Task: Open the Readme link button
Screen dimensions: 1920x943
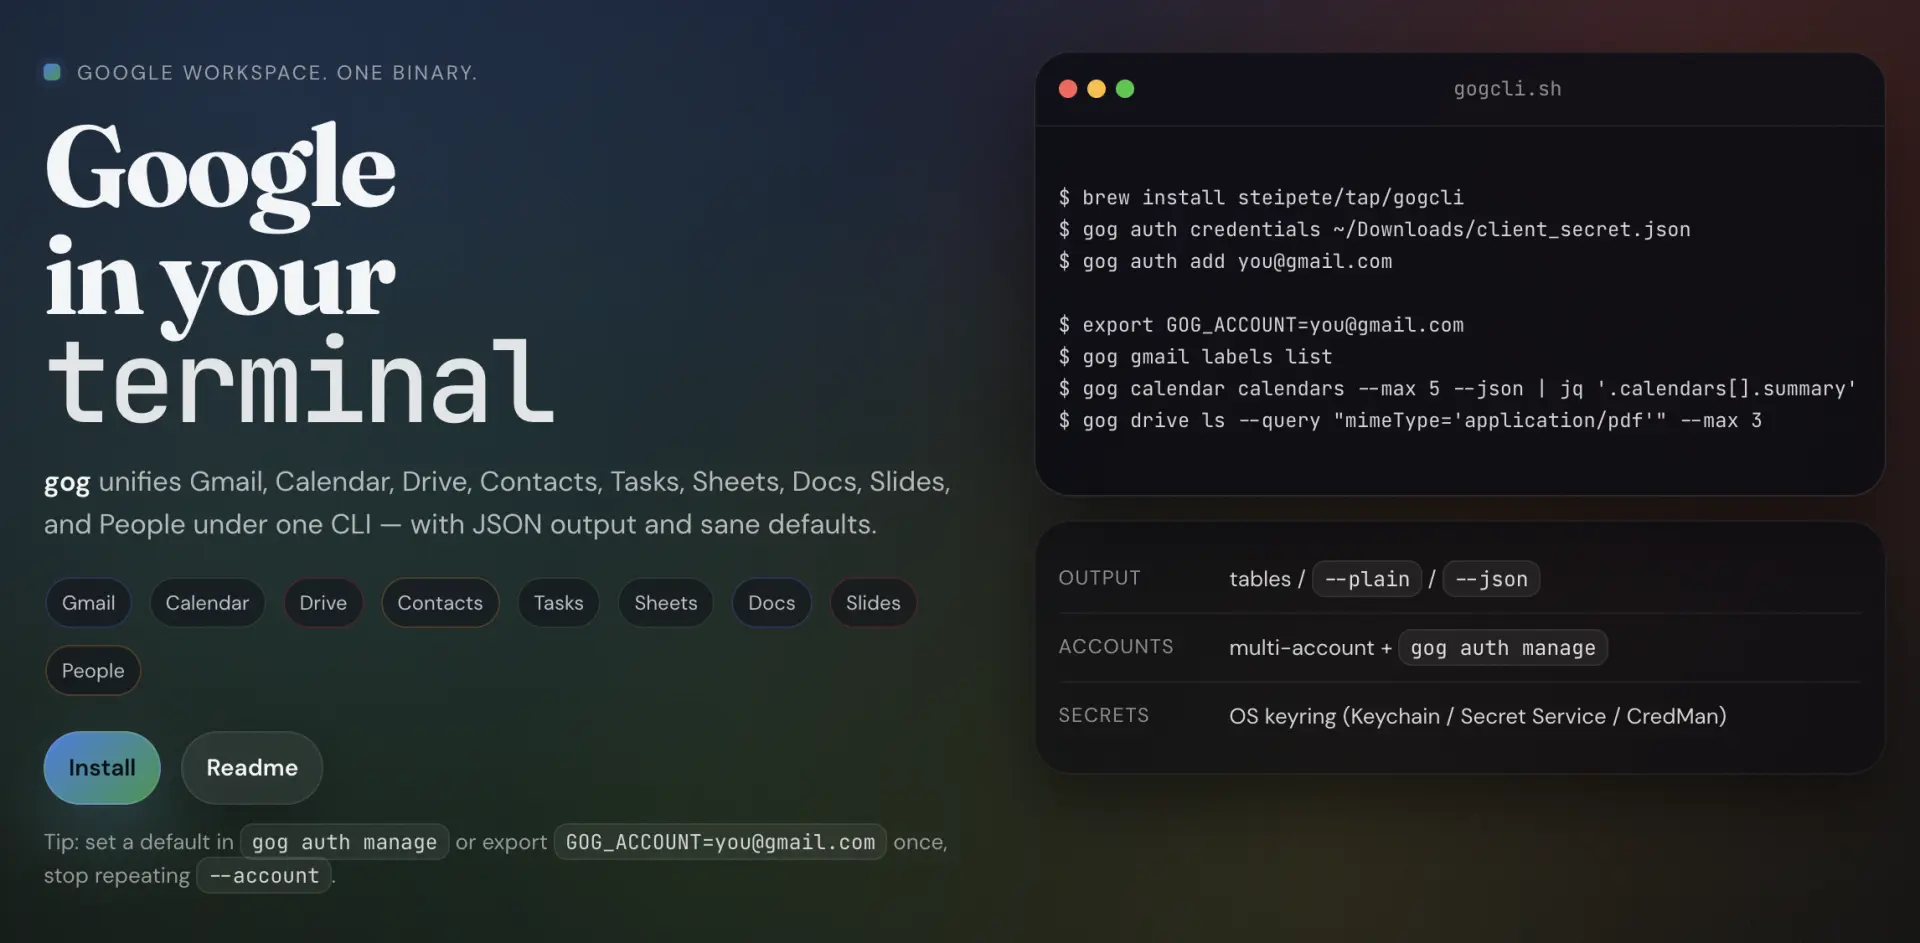Action: click(x=252, y=768)
